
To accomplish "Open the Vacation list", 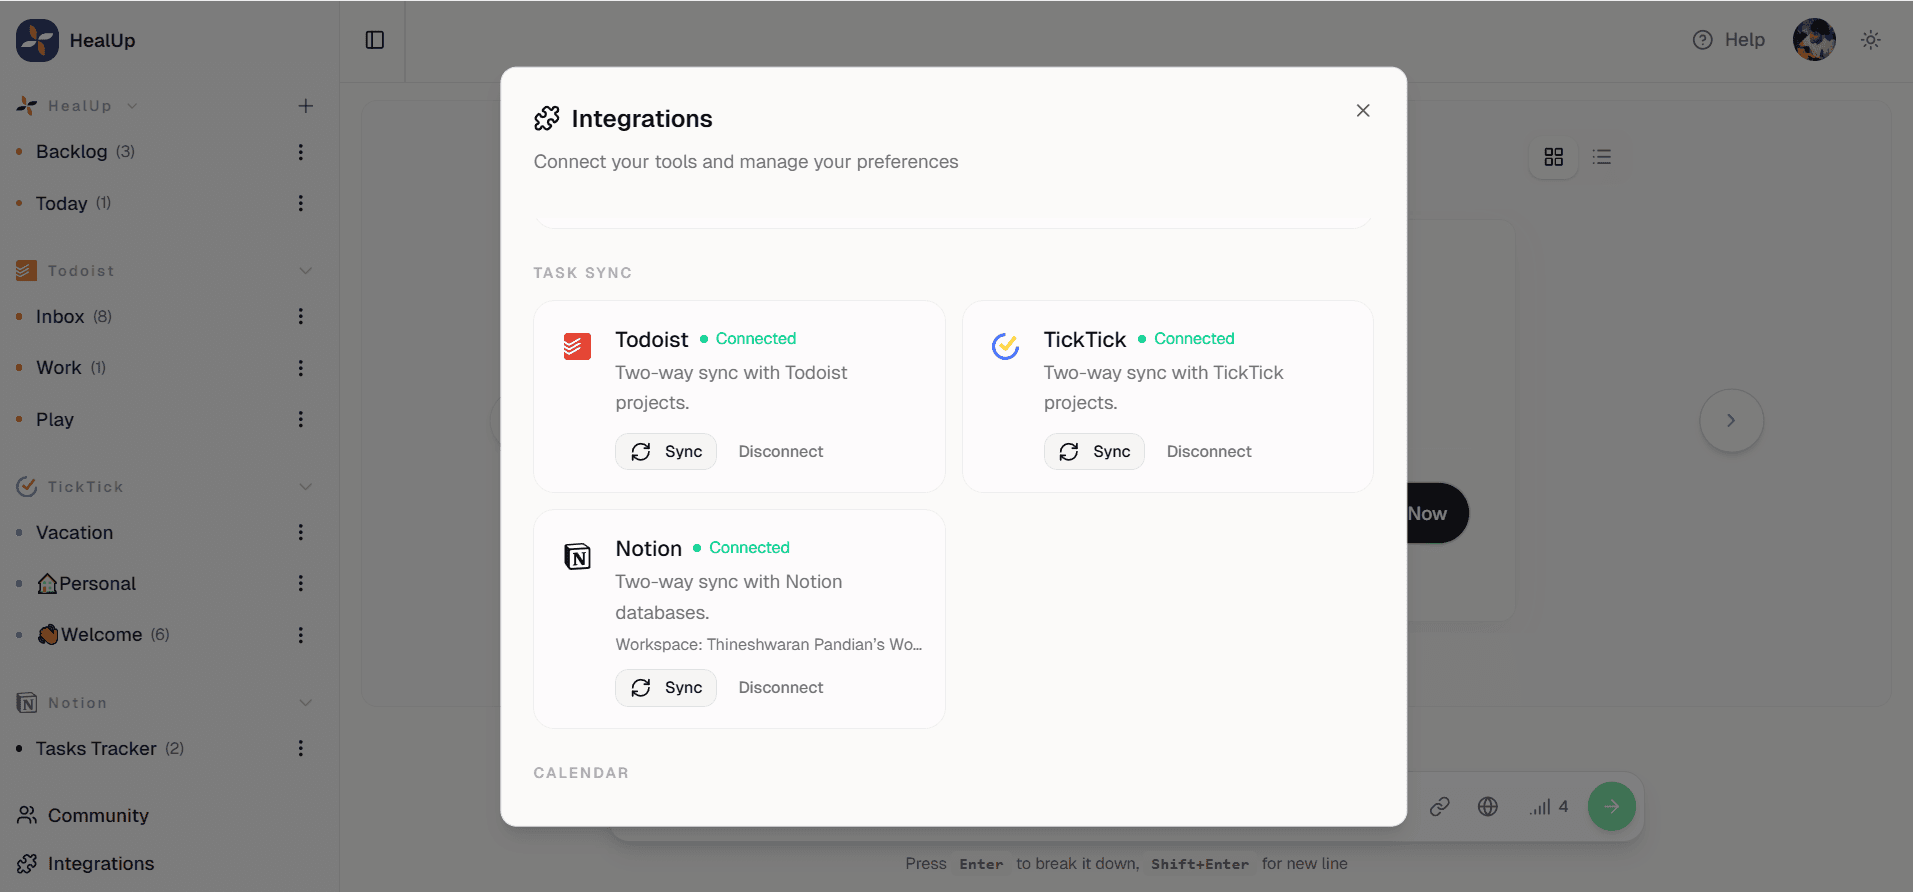I will click(x=74, y=532).
